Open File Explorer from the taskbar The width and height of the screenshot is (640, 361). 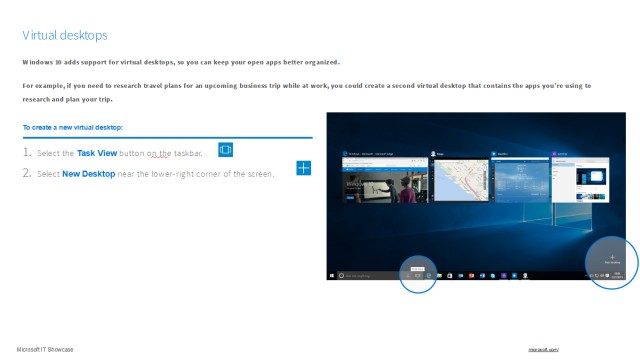(x=440, y=276)
